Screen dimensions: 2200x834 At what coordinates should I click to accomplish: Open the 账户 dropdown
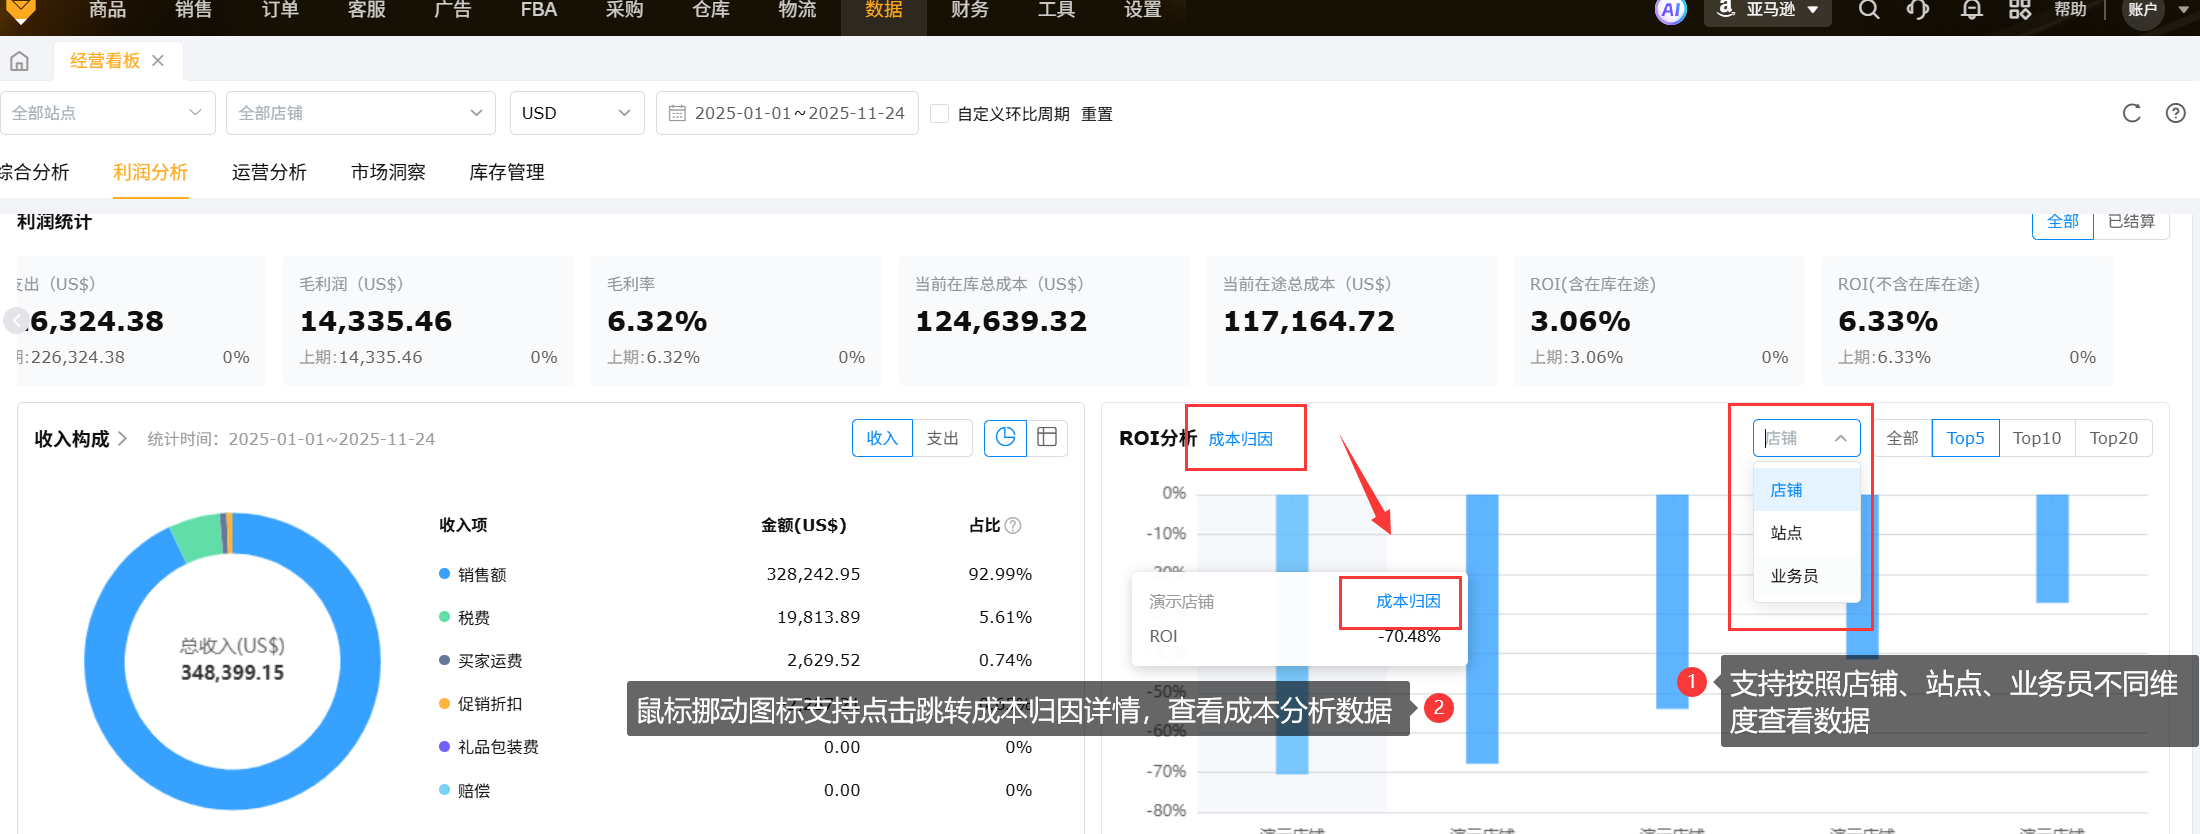(x=2155, y=10)
